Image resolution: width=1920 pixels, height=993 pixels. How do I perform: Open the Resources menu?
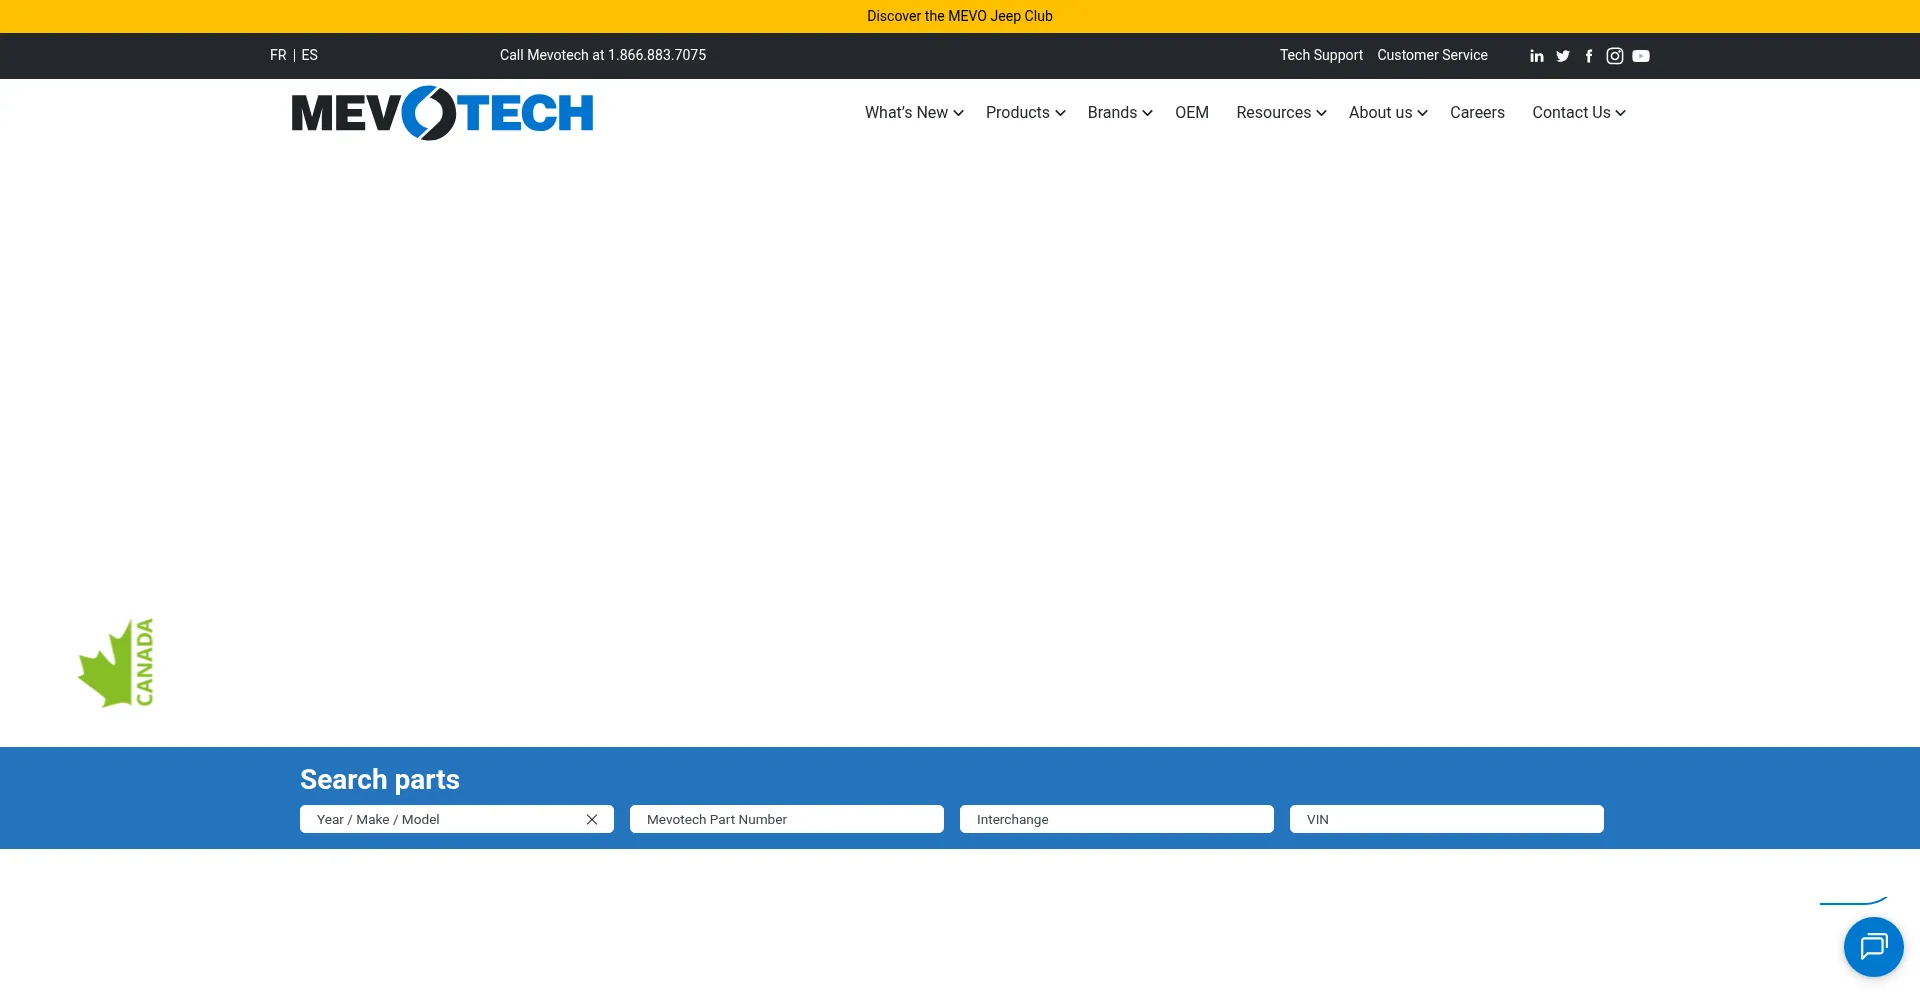tap(1280, 113)
